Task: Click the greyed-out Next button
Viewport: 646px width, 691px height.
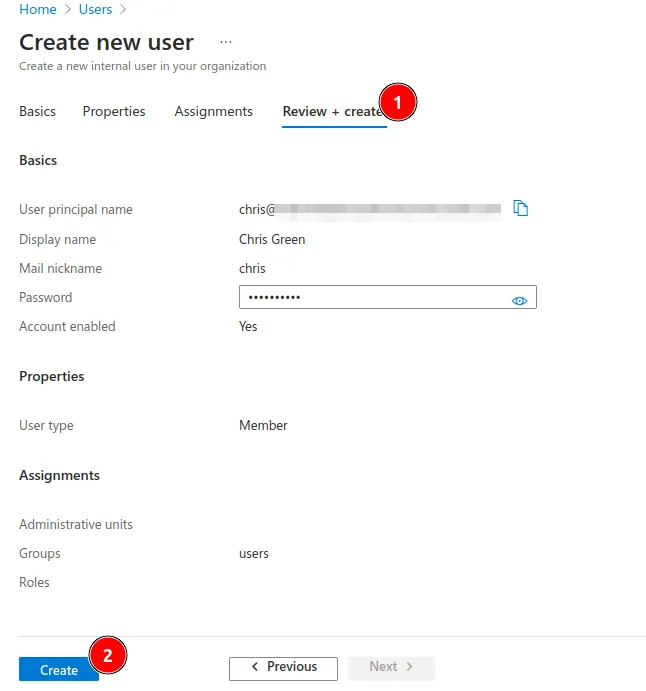Action: (x=391, y=667)
